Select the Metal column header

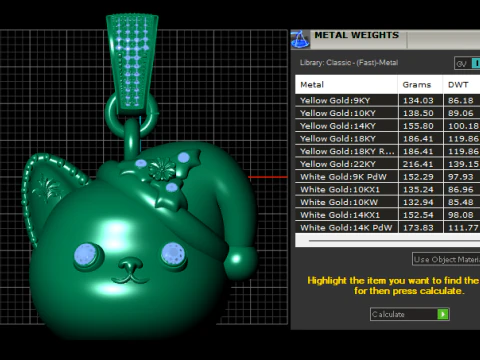(346, 85)
